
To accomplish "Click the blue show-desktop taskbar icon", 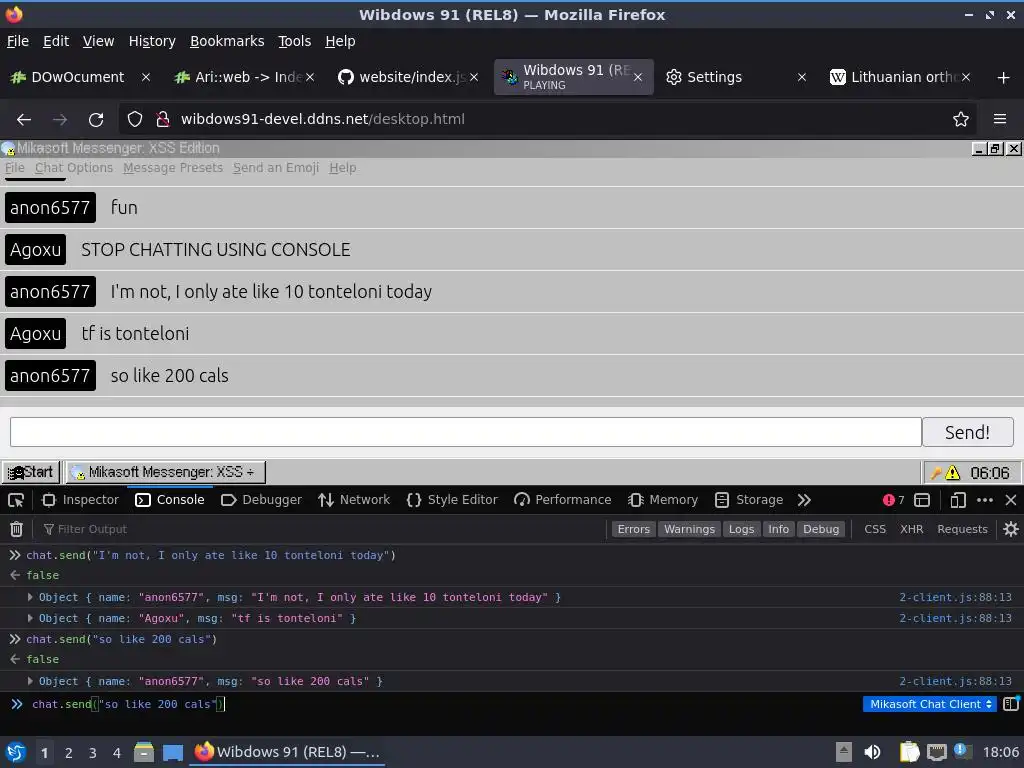I will [x=173, y=752].
